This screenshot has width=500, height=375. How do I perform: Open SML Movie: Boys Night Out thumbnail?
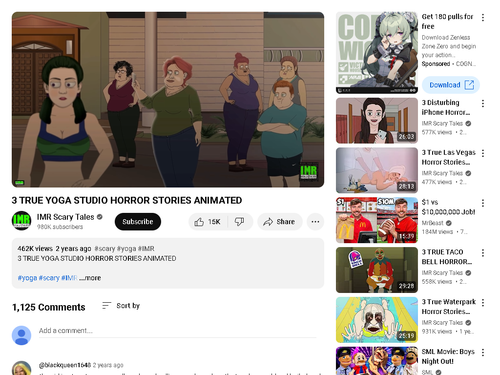377,361
